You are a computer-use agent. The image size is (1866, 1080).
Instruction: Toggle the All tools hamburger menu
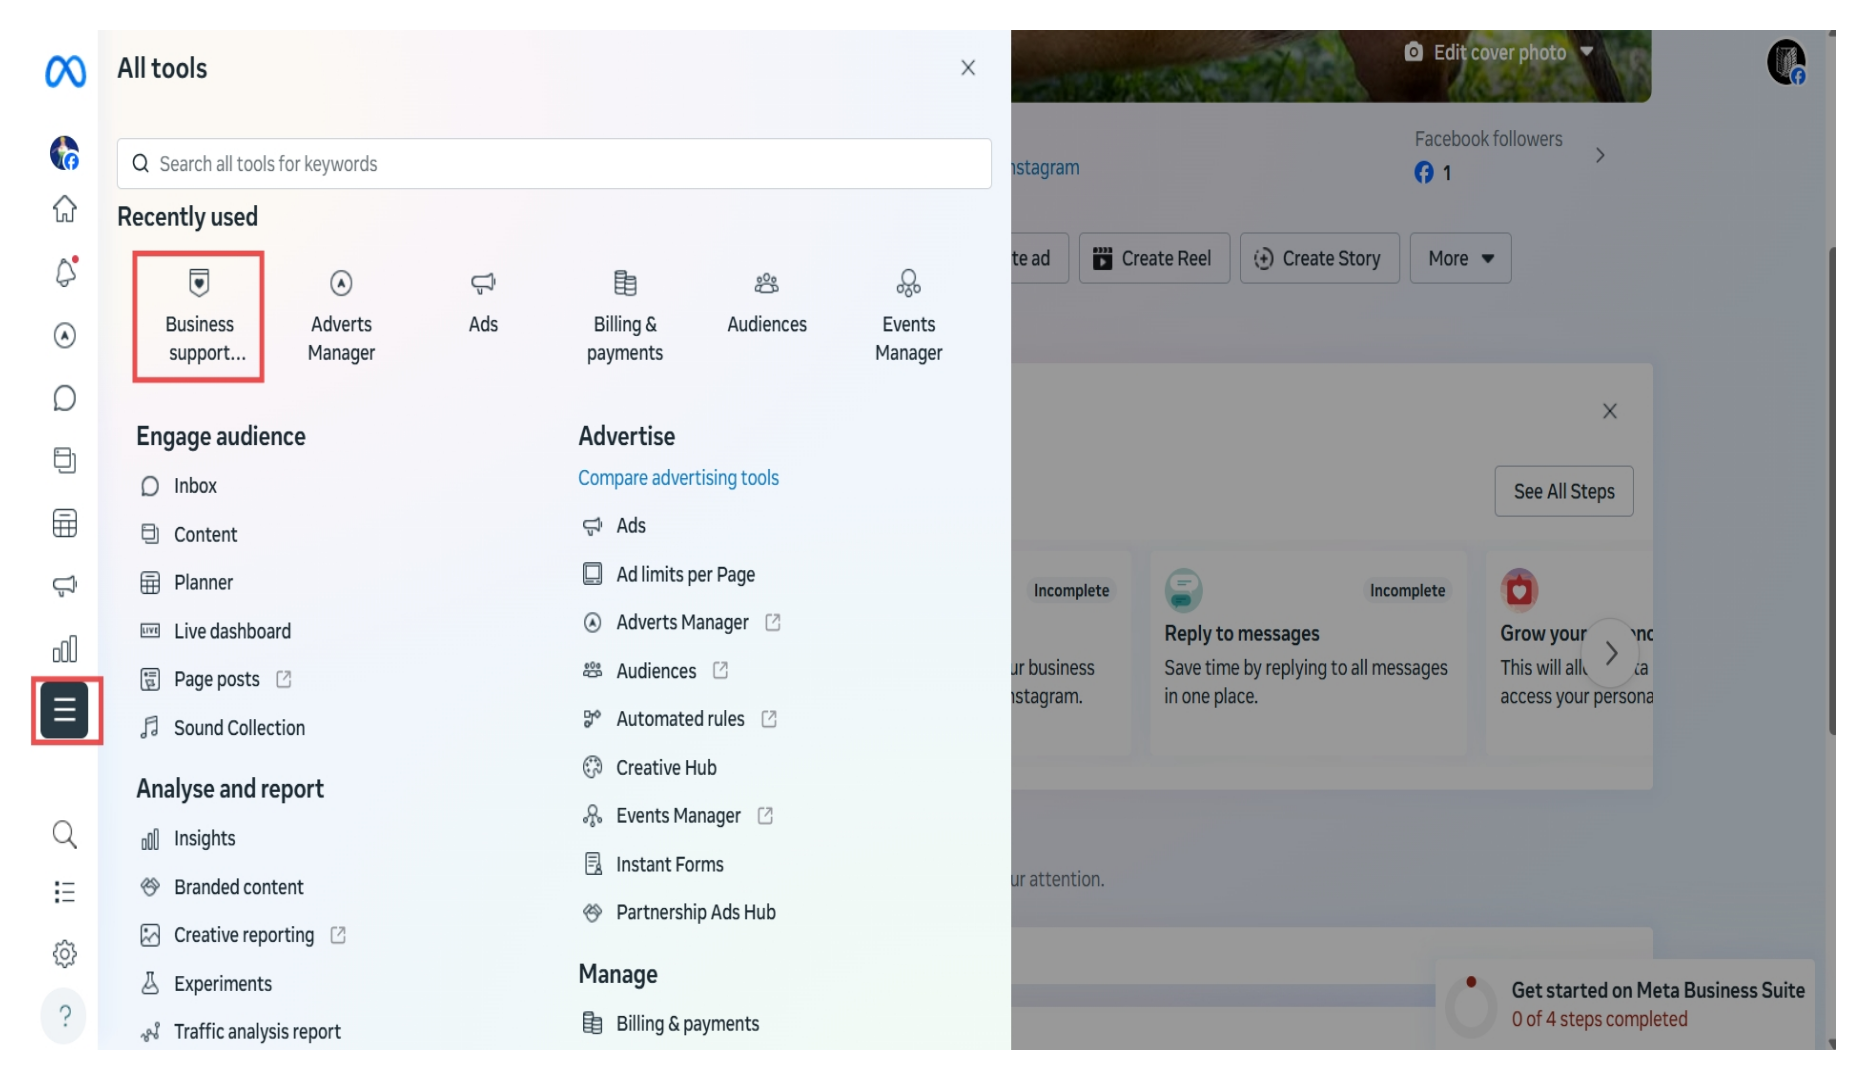[65, 711]
